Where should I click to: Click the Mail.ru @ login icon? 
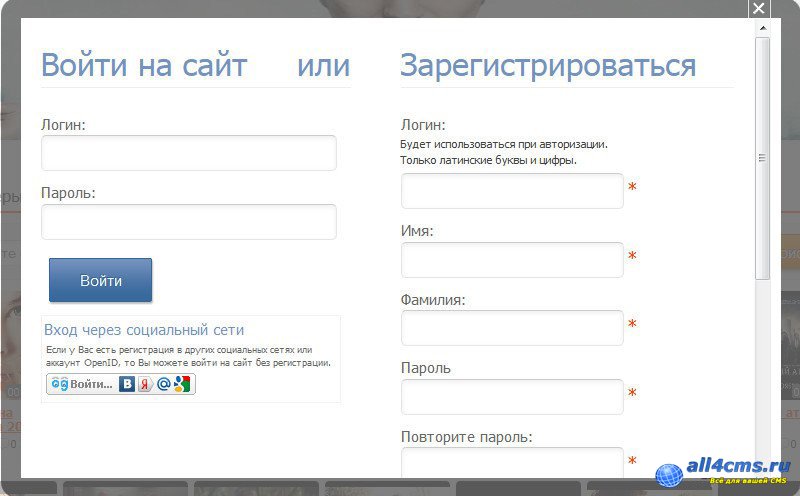[x=163, y=384]
